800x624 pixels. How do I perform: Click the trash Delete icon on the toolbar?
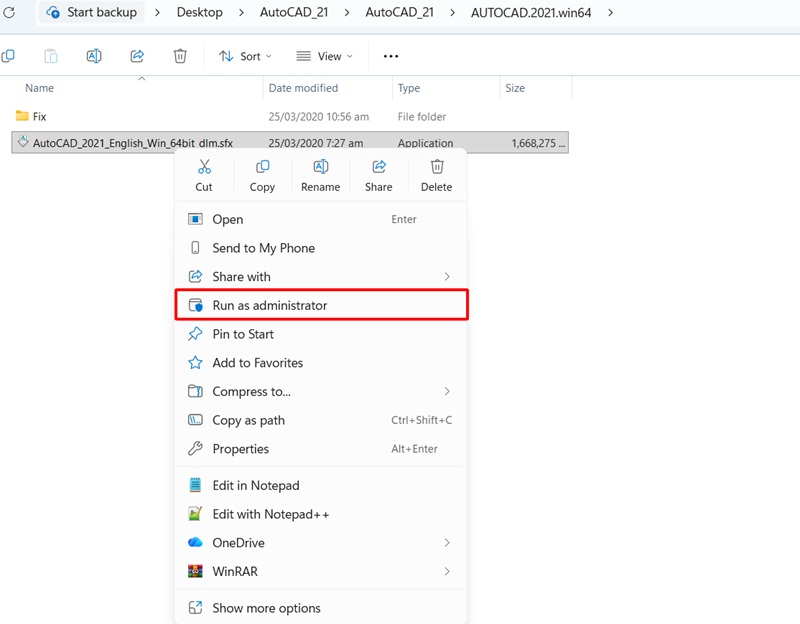pyautogui.click(x=180, y=57)
